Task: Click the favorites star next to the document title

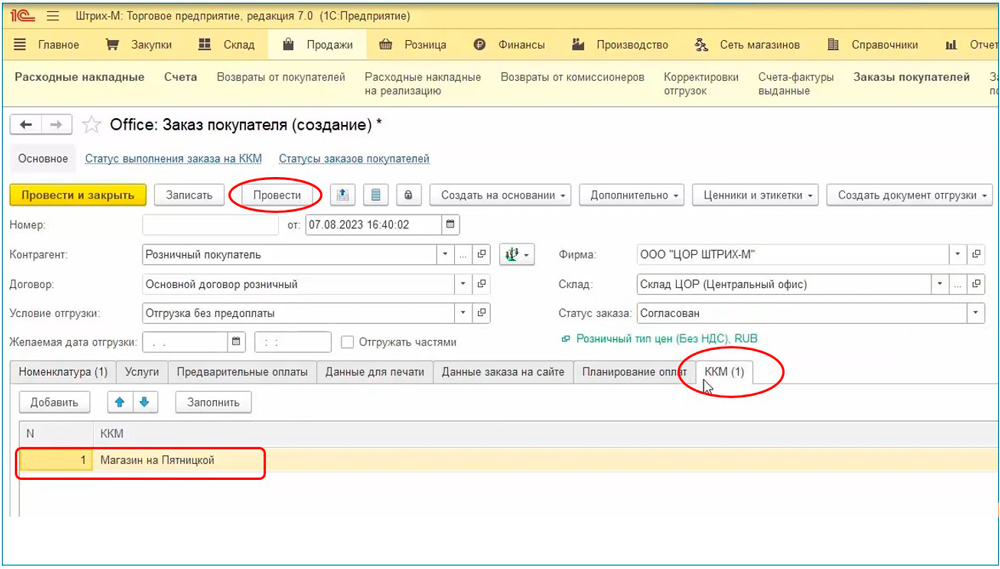Action: click(92, 125)
